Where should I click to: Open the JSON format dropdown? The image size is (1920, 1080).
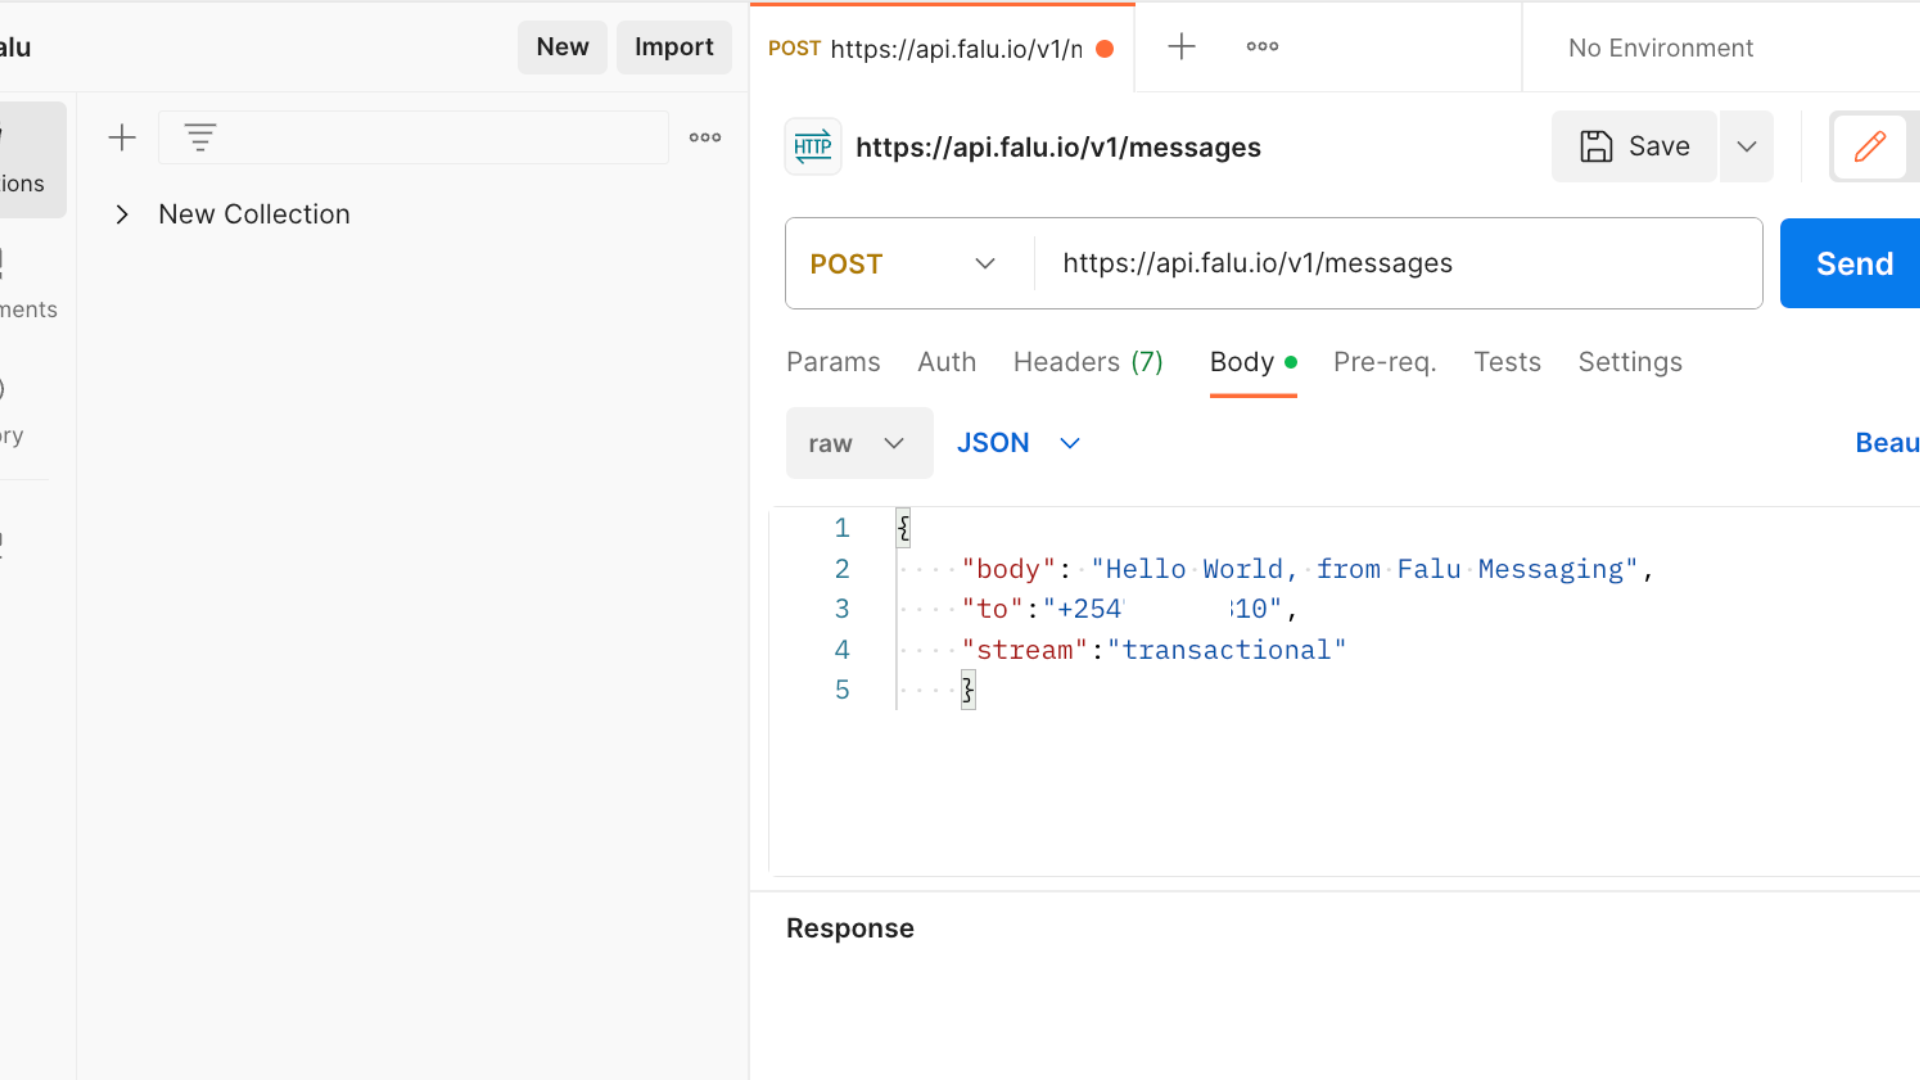1018,443
